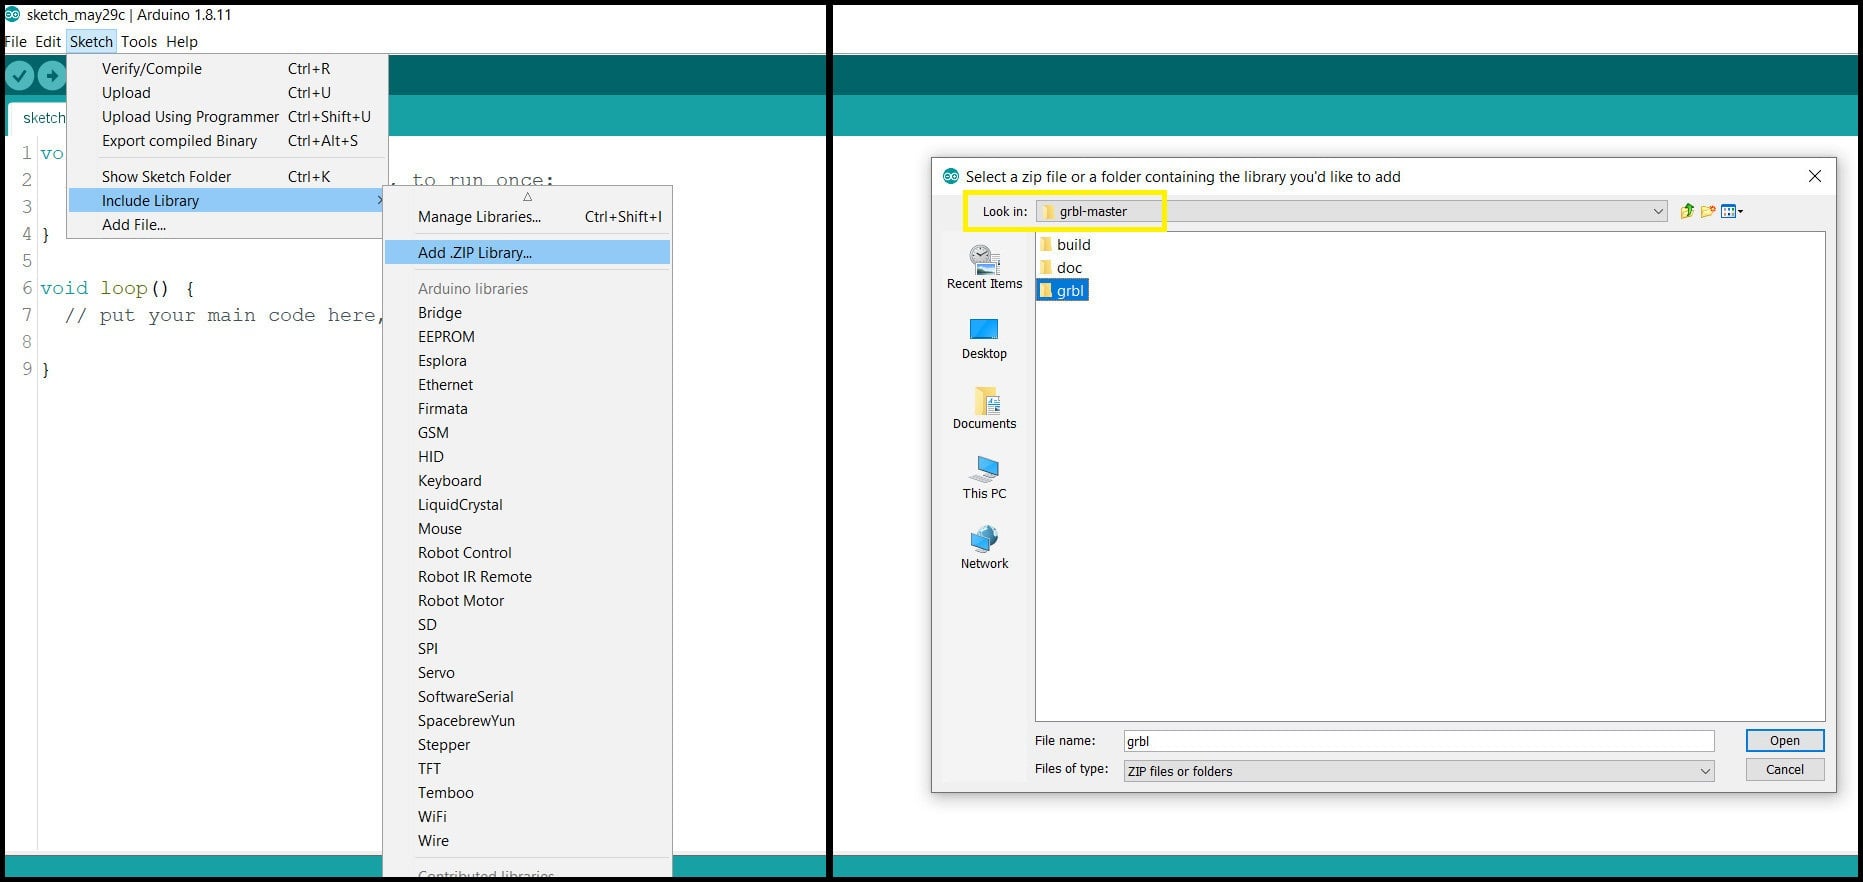
Task: Click the void loop() code line
Action: pos(117,288)
